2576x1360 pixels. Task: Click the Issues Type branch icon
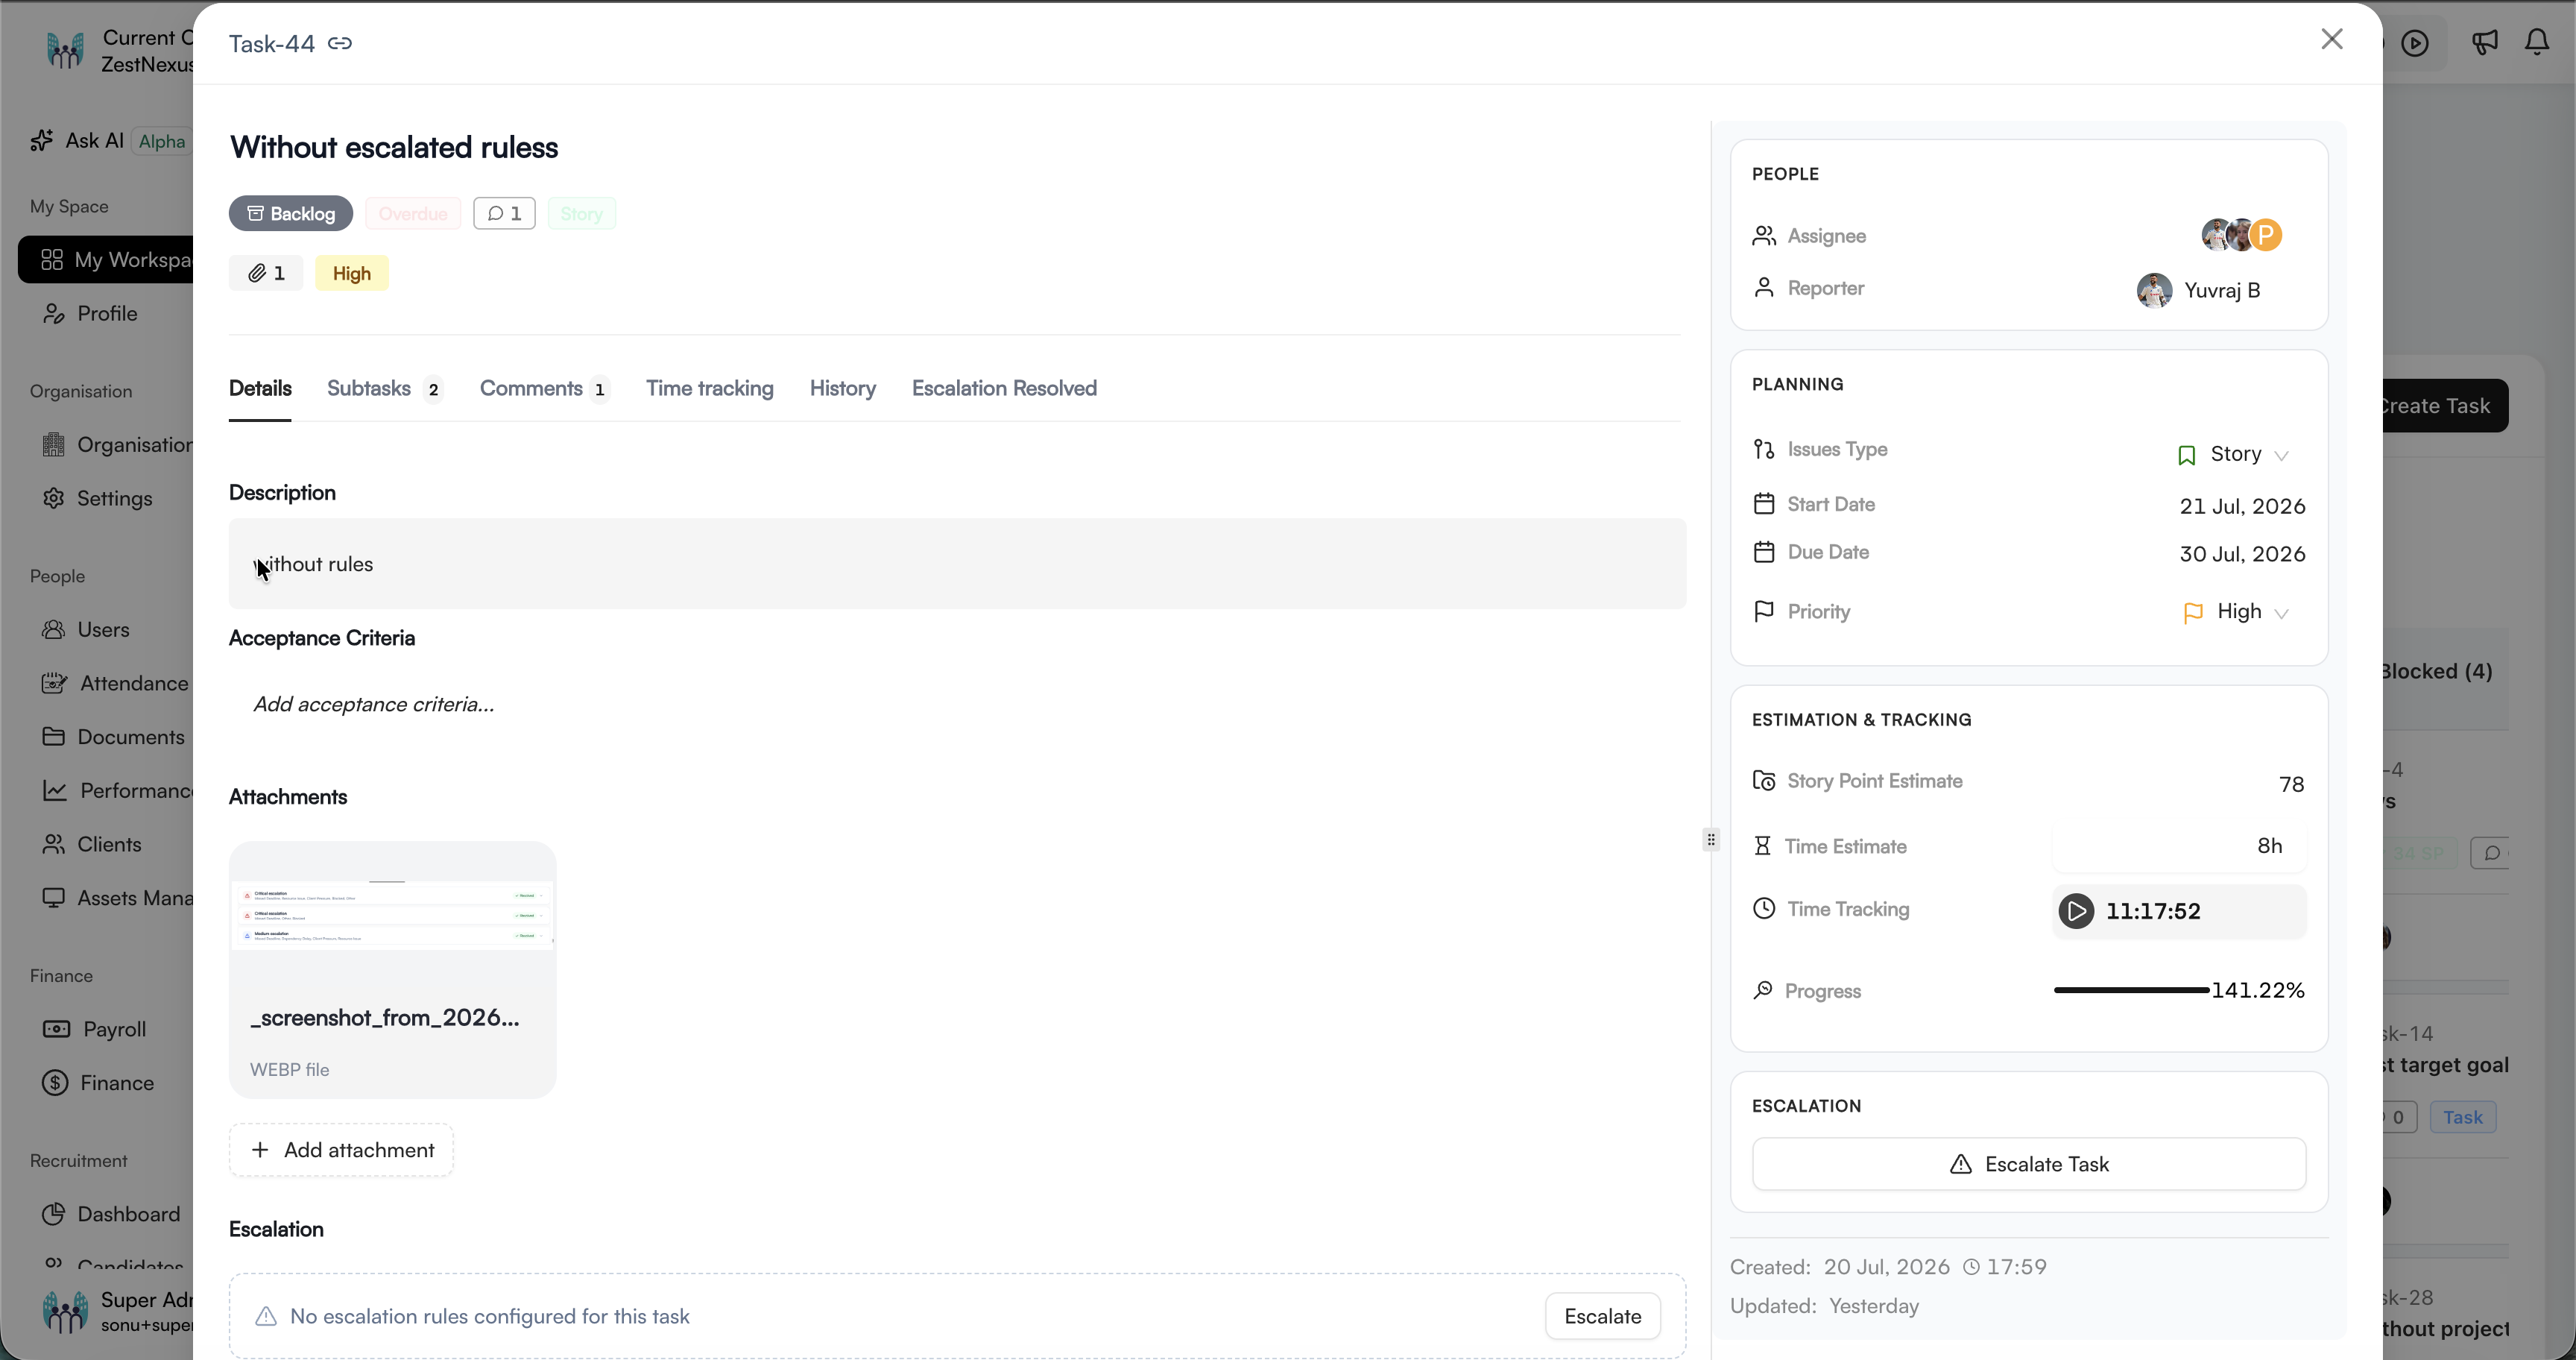[1764, 449]
